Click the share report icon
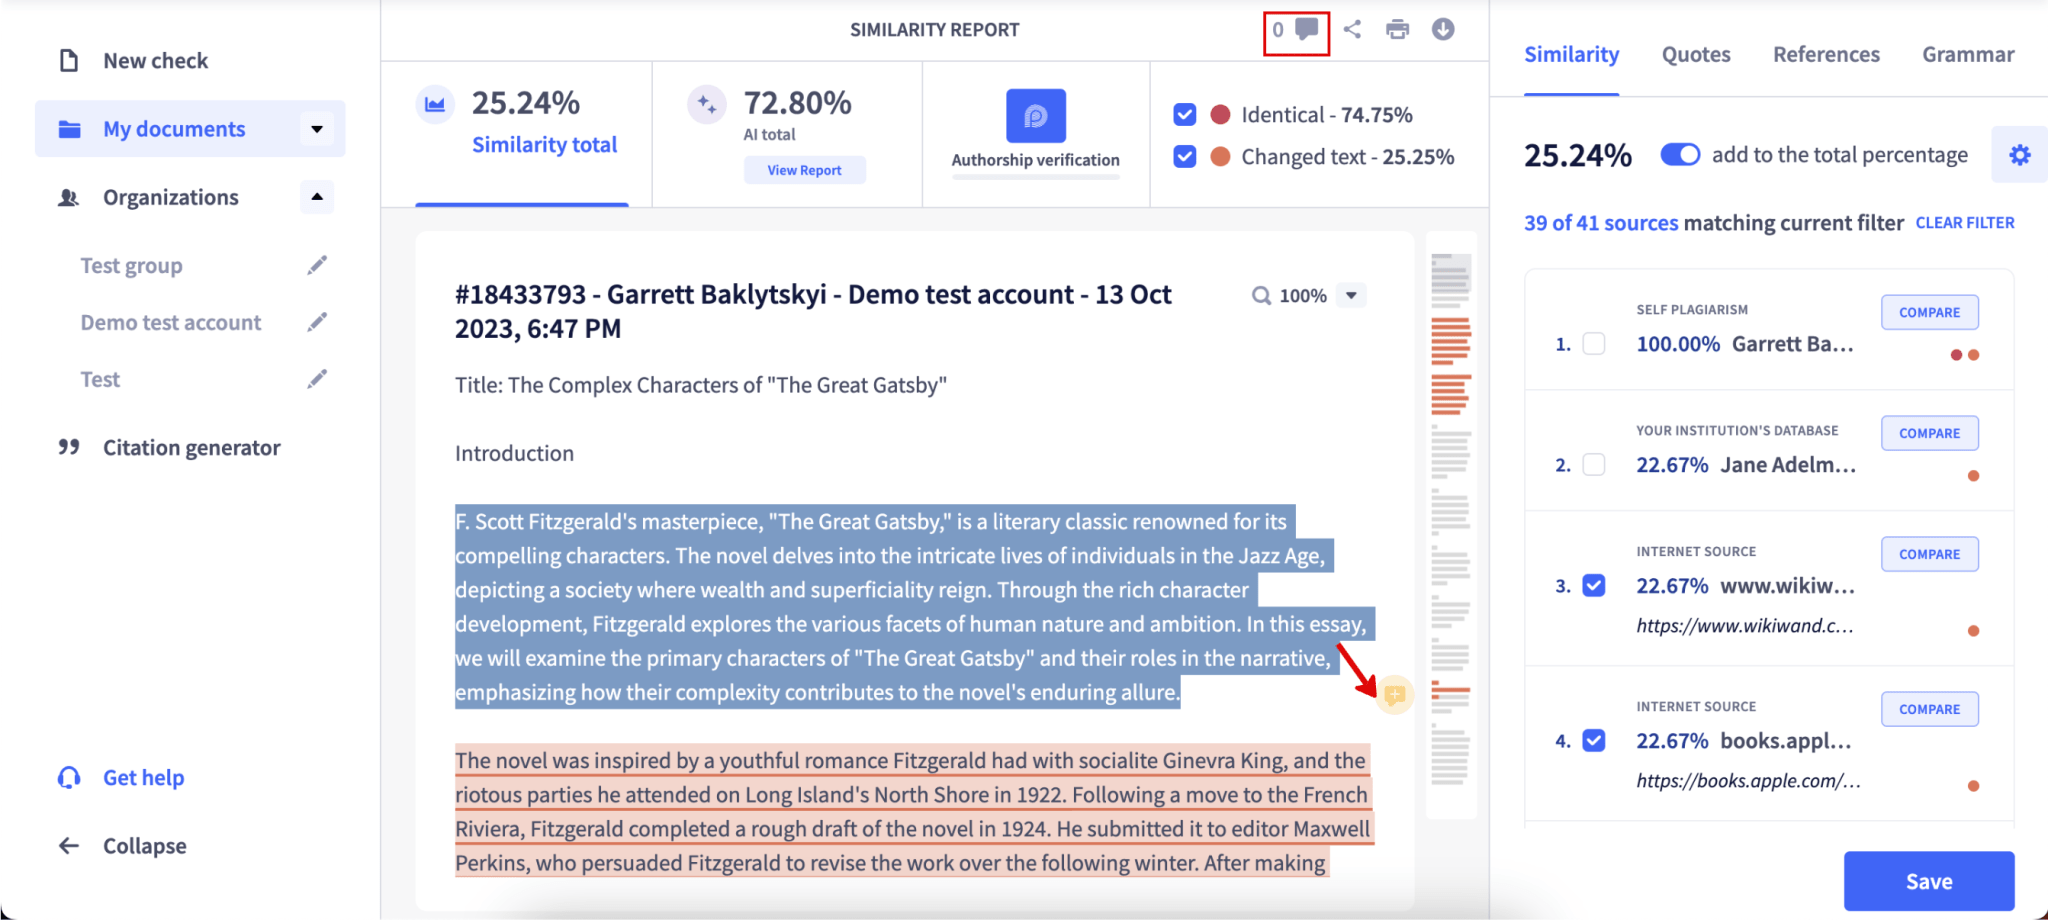This screenshot has width=2048, height=920. pyautogui.click(x=1352, y=30)
